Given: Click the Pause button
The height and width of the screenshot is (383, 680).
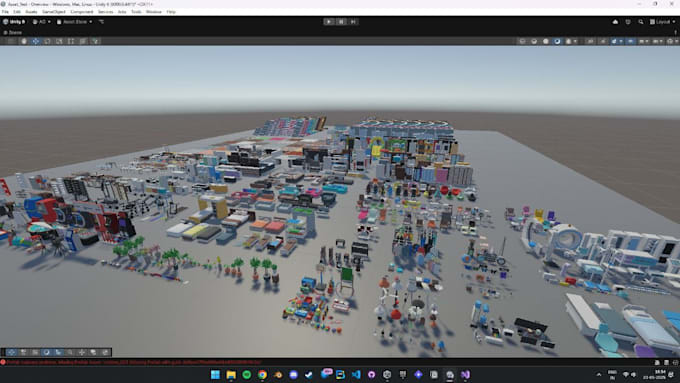Looking at the screenshot, I should [x=341, y=22].
